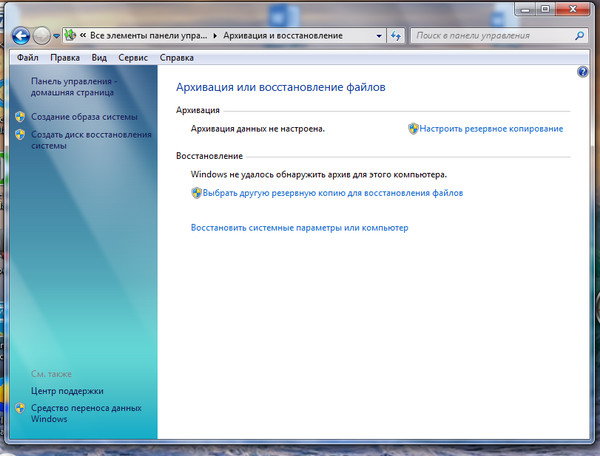This screenshot has height=456, width=600.
Task: Open 'Центр поддержки' link
Action: tap(67, 391)
